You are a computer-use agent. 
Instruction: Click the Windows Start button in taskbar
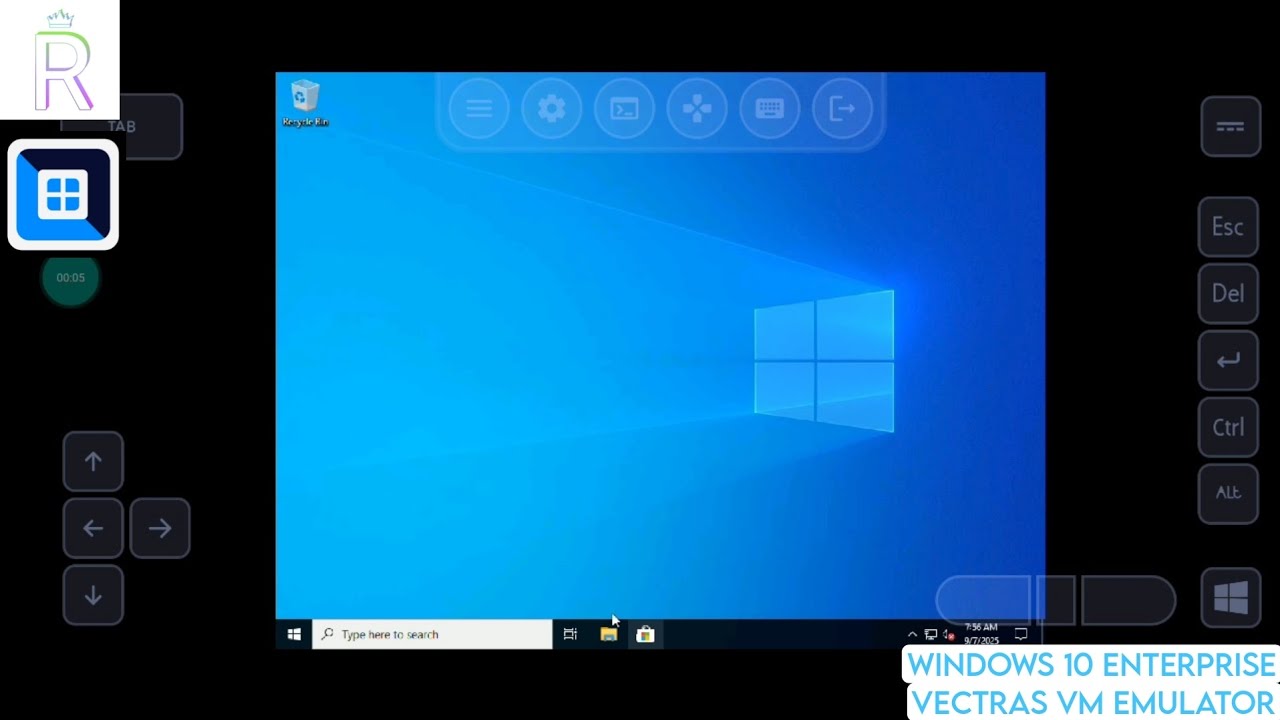(294, 634)
